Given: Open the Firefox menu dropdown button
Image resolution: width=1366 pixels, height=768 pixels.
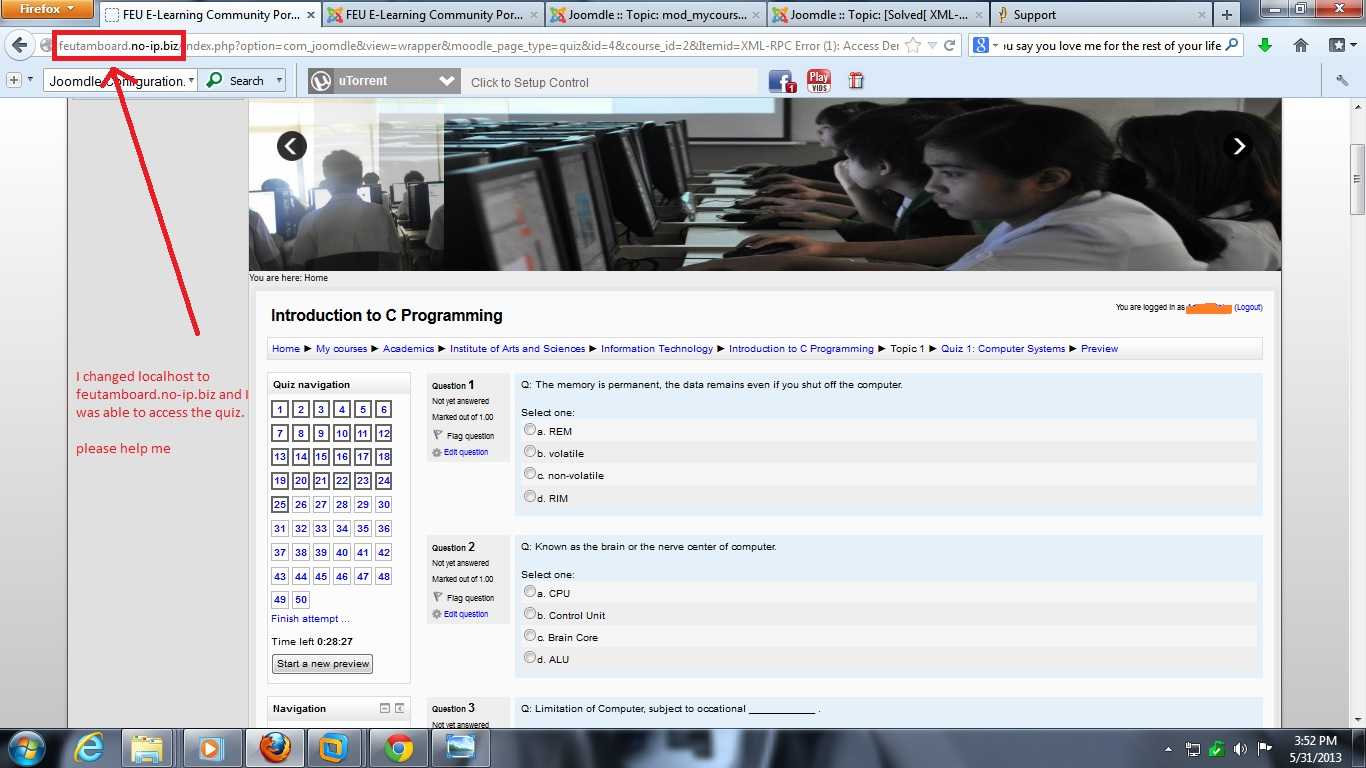Looking at the screenshot, I should [x=47, y=10].
